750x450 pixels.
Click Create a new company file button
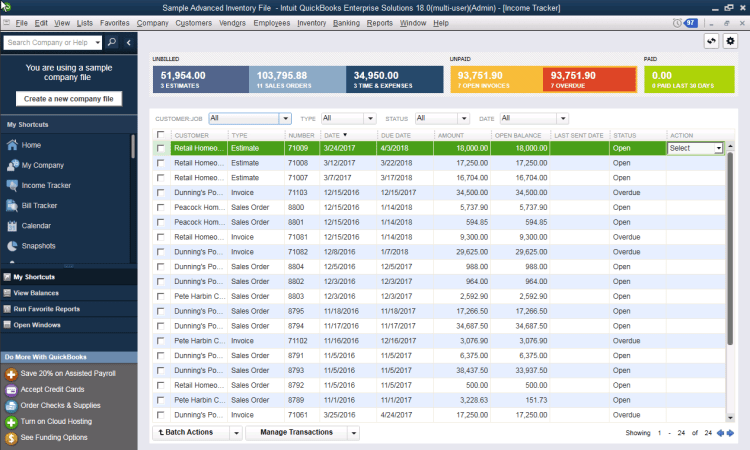(x=69, y=98)
